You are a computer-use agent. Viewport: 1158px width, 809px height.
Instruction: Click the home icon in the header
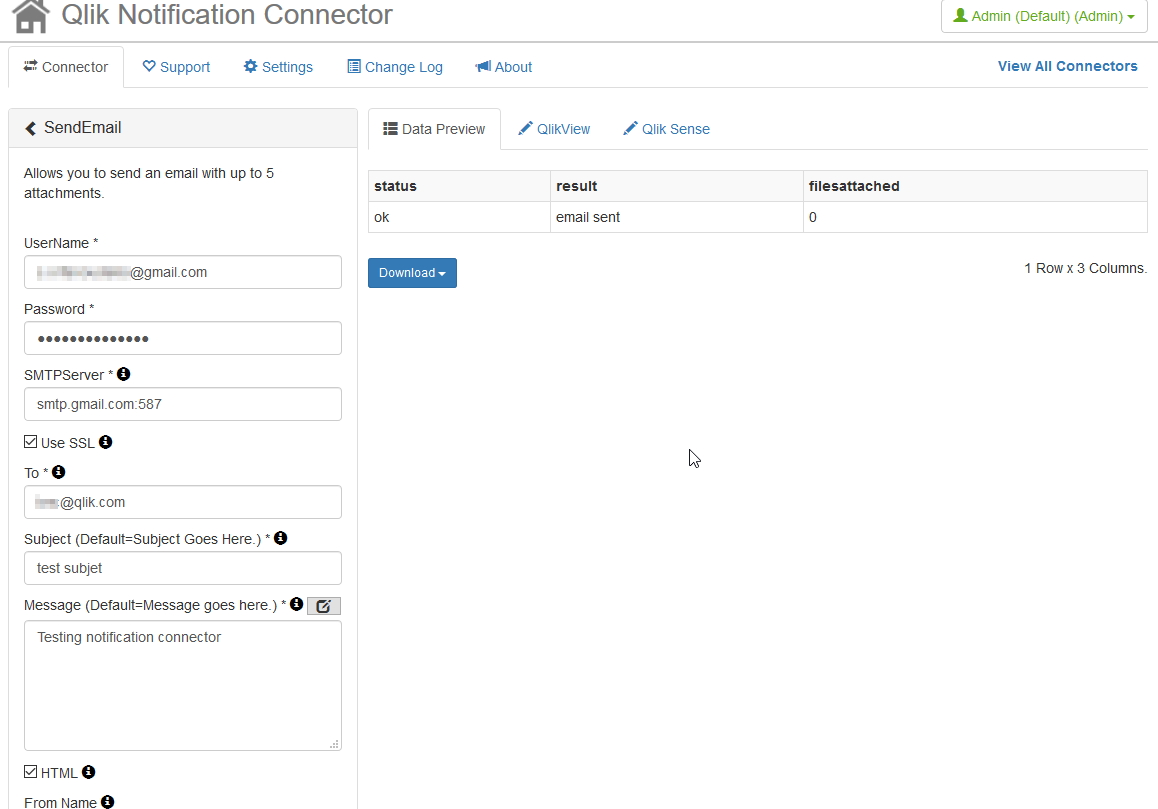(28, 16)
